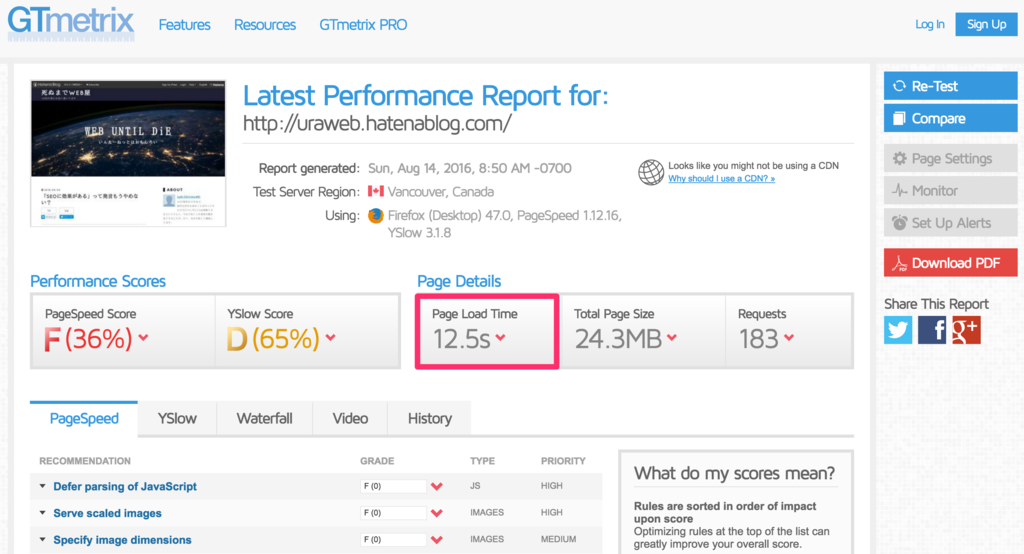Click grade bar F (0) for Defer parsing
The height and width of the screenshot is (554, 1024).
click(x=393, y=486)
